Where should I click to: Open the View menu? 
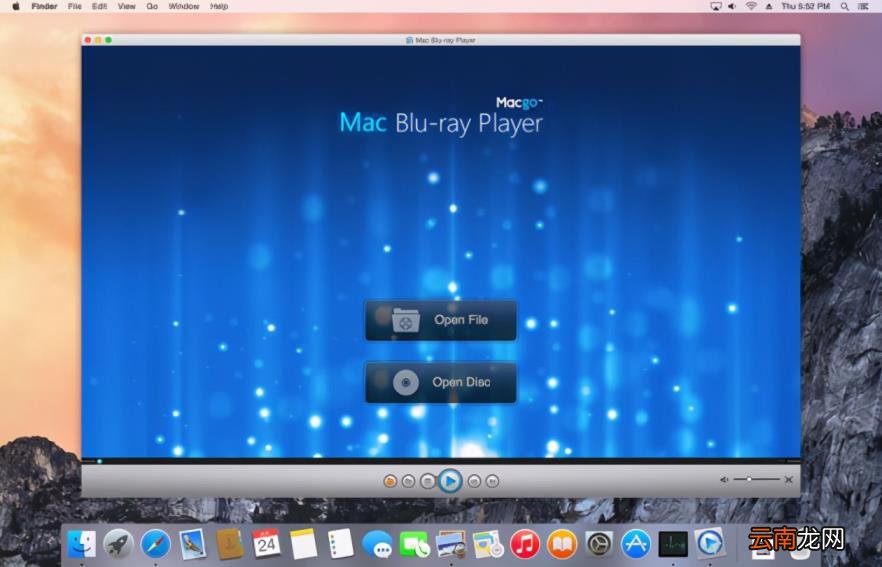(x=127, y=6)
